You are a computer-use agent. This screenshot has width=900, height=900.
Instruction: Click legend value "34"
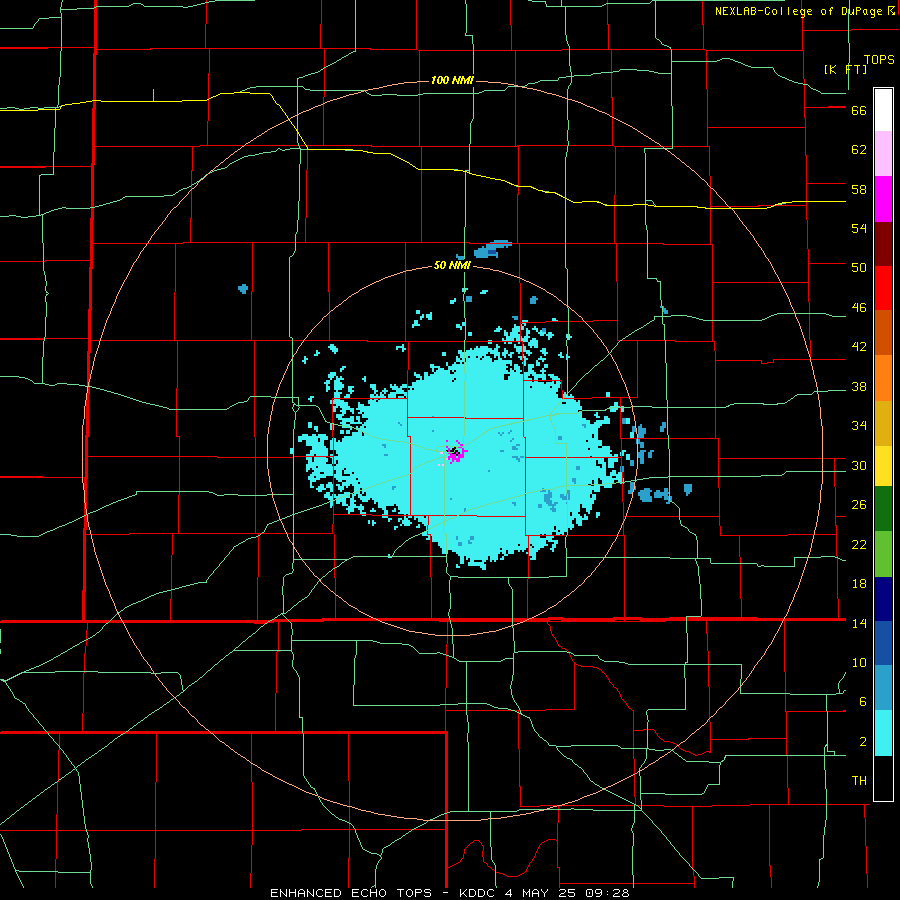click(x=859, y=426)
